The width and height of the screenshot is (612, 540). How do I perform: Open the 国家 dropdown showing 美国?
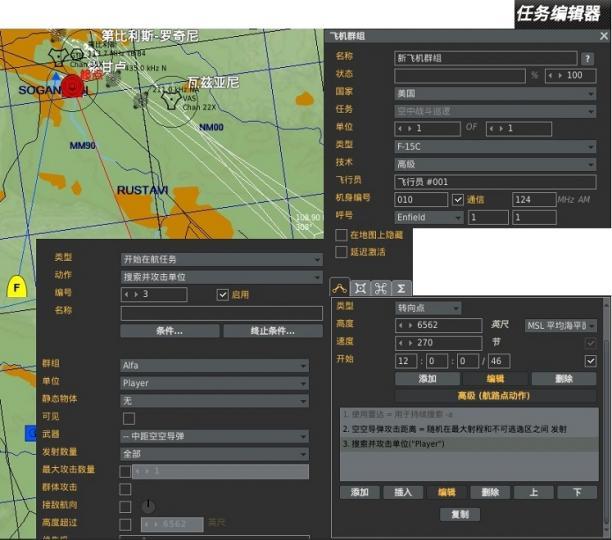[495, 93]
